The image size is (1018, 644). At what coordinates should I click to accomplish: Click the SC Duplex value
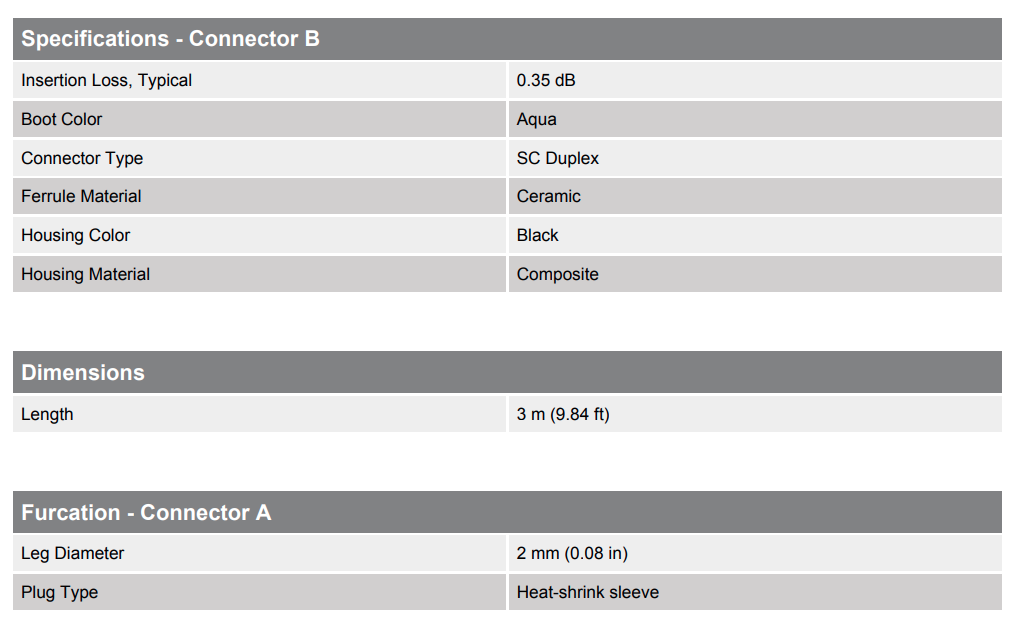tap(558, 158)
